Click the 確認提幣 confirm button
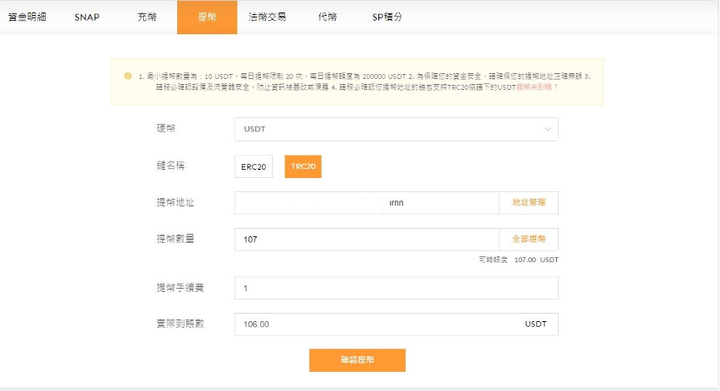Viewport: 720px width, 391px height. [357, 360]
